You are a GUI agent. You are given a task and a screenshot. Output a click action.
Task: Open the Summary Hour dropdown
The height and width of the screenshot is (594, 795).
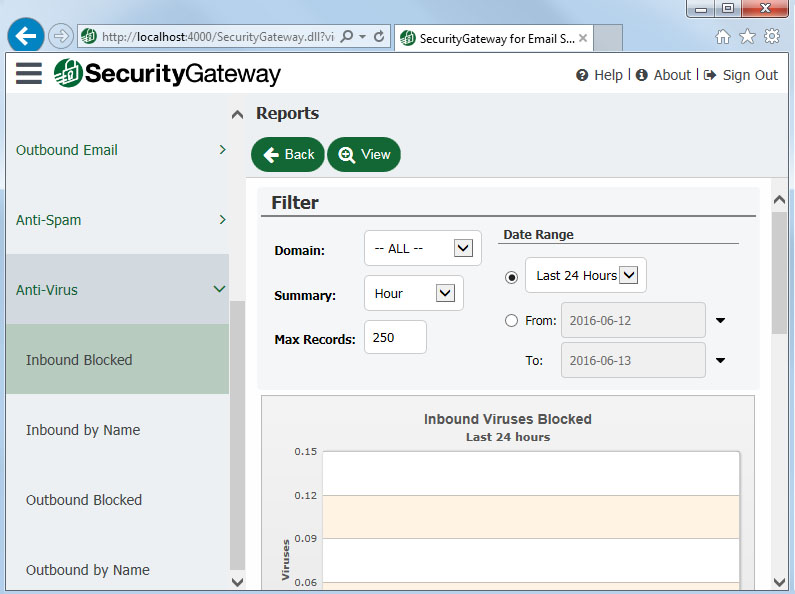414,293
